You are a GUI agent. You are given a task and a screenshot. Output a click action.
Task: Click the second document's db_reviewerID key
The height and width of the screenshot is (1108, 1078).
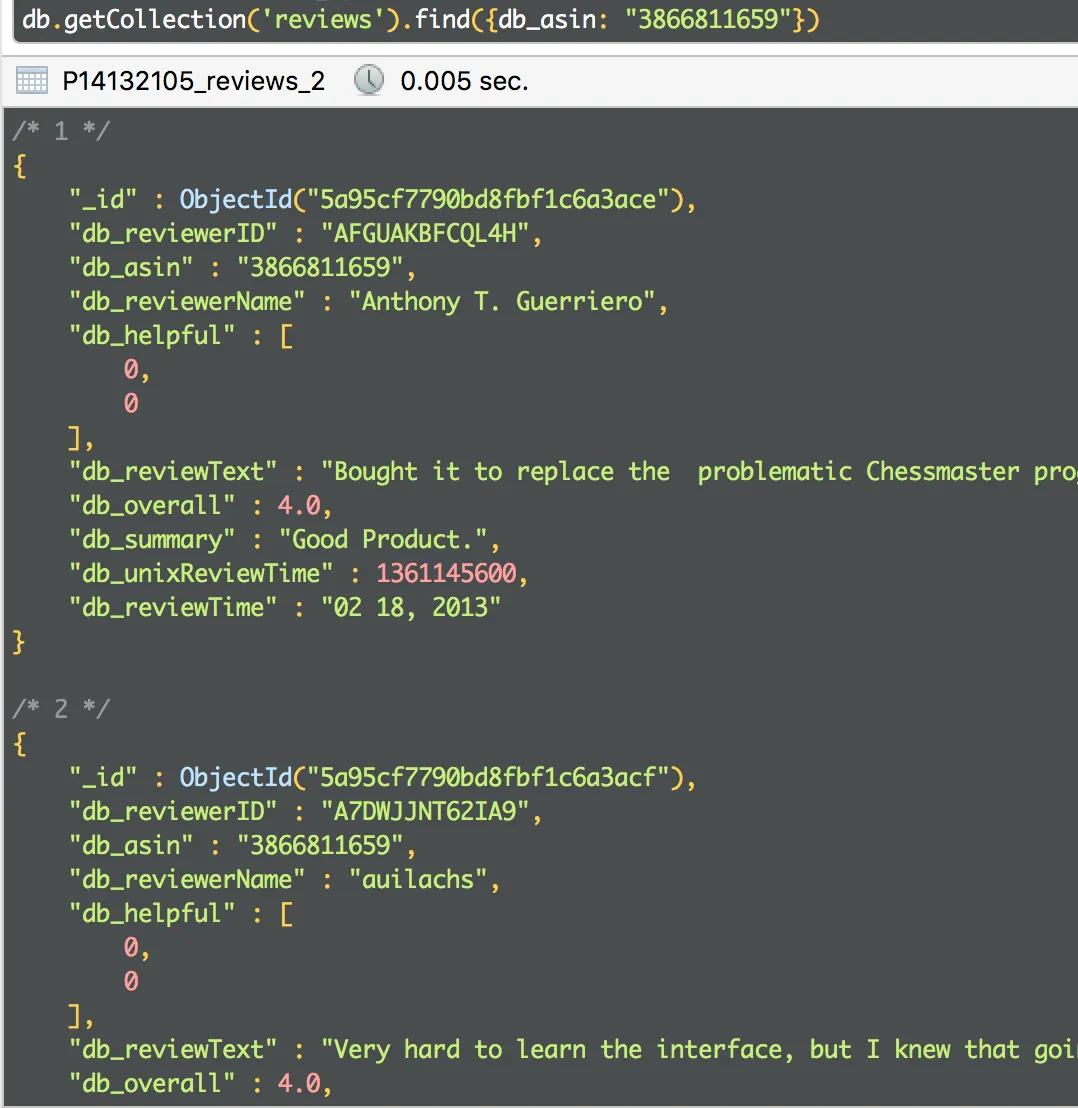tap(173, 812)
